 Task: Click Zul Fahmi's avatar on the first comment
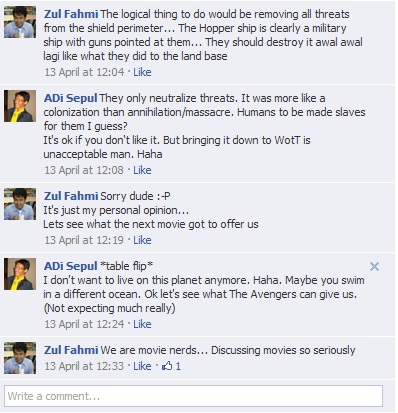pyautogui.click(x=20, y=22)
